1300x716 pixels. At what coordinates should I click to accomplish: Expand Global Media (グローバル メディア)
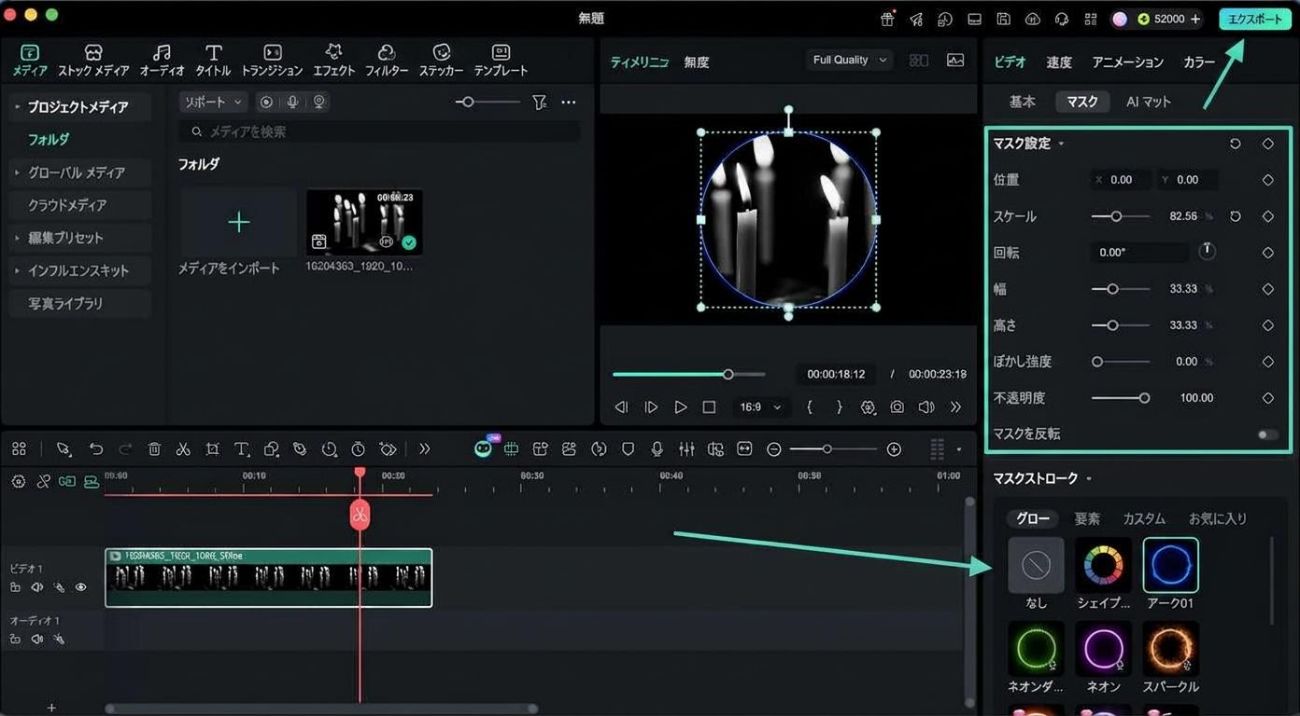(17, 173)
